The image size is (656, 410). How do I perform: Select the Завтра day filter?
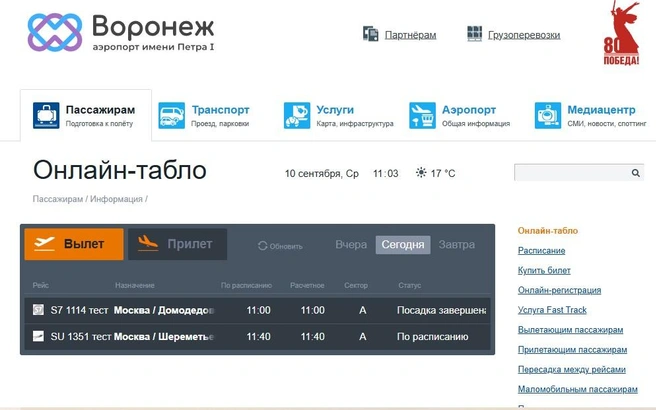(x=456, y=245)
